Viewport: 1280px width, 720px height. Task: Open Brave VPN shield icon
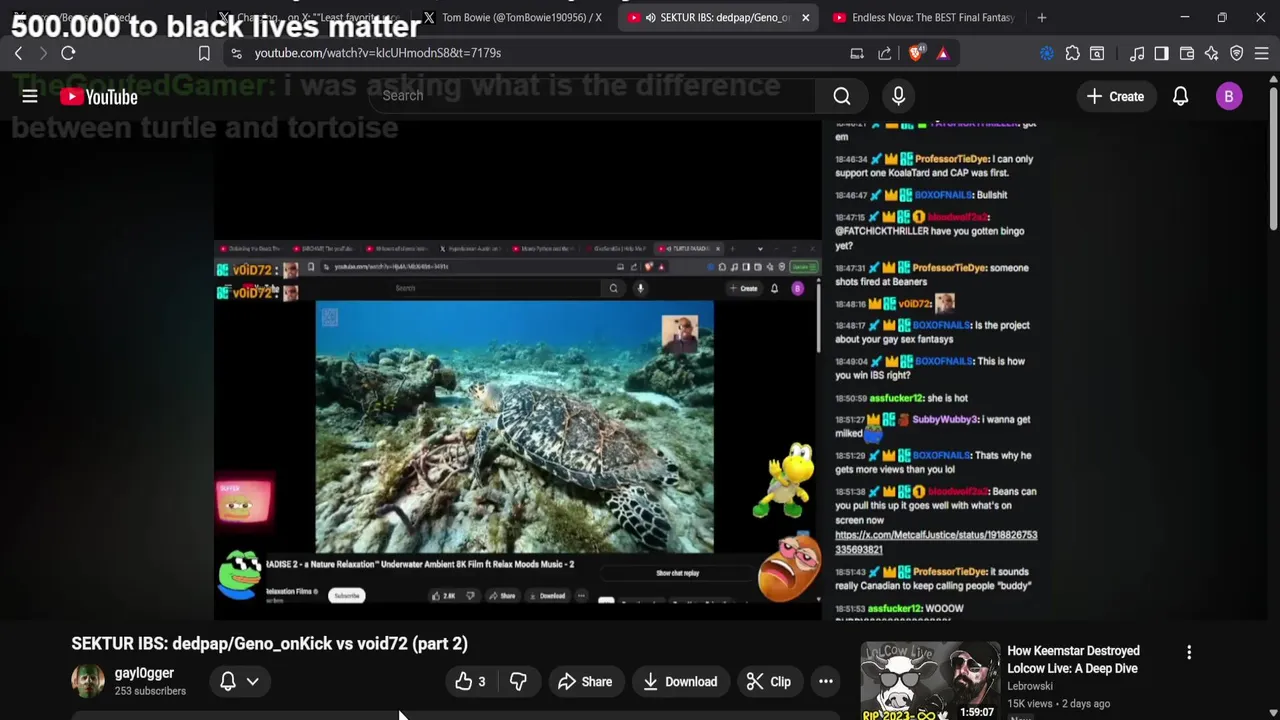(x=1237, y=53)
